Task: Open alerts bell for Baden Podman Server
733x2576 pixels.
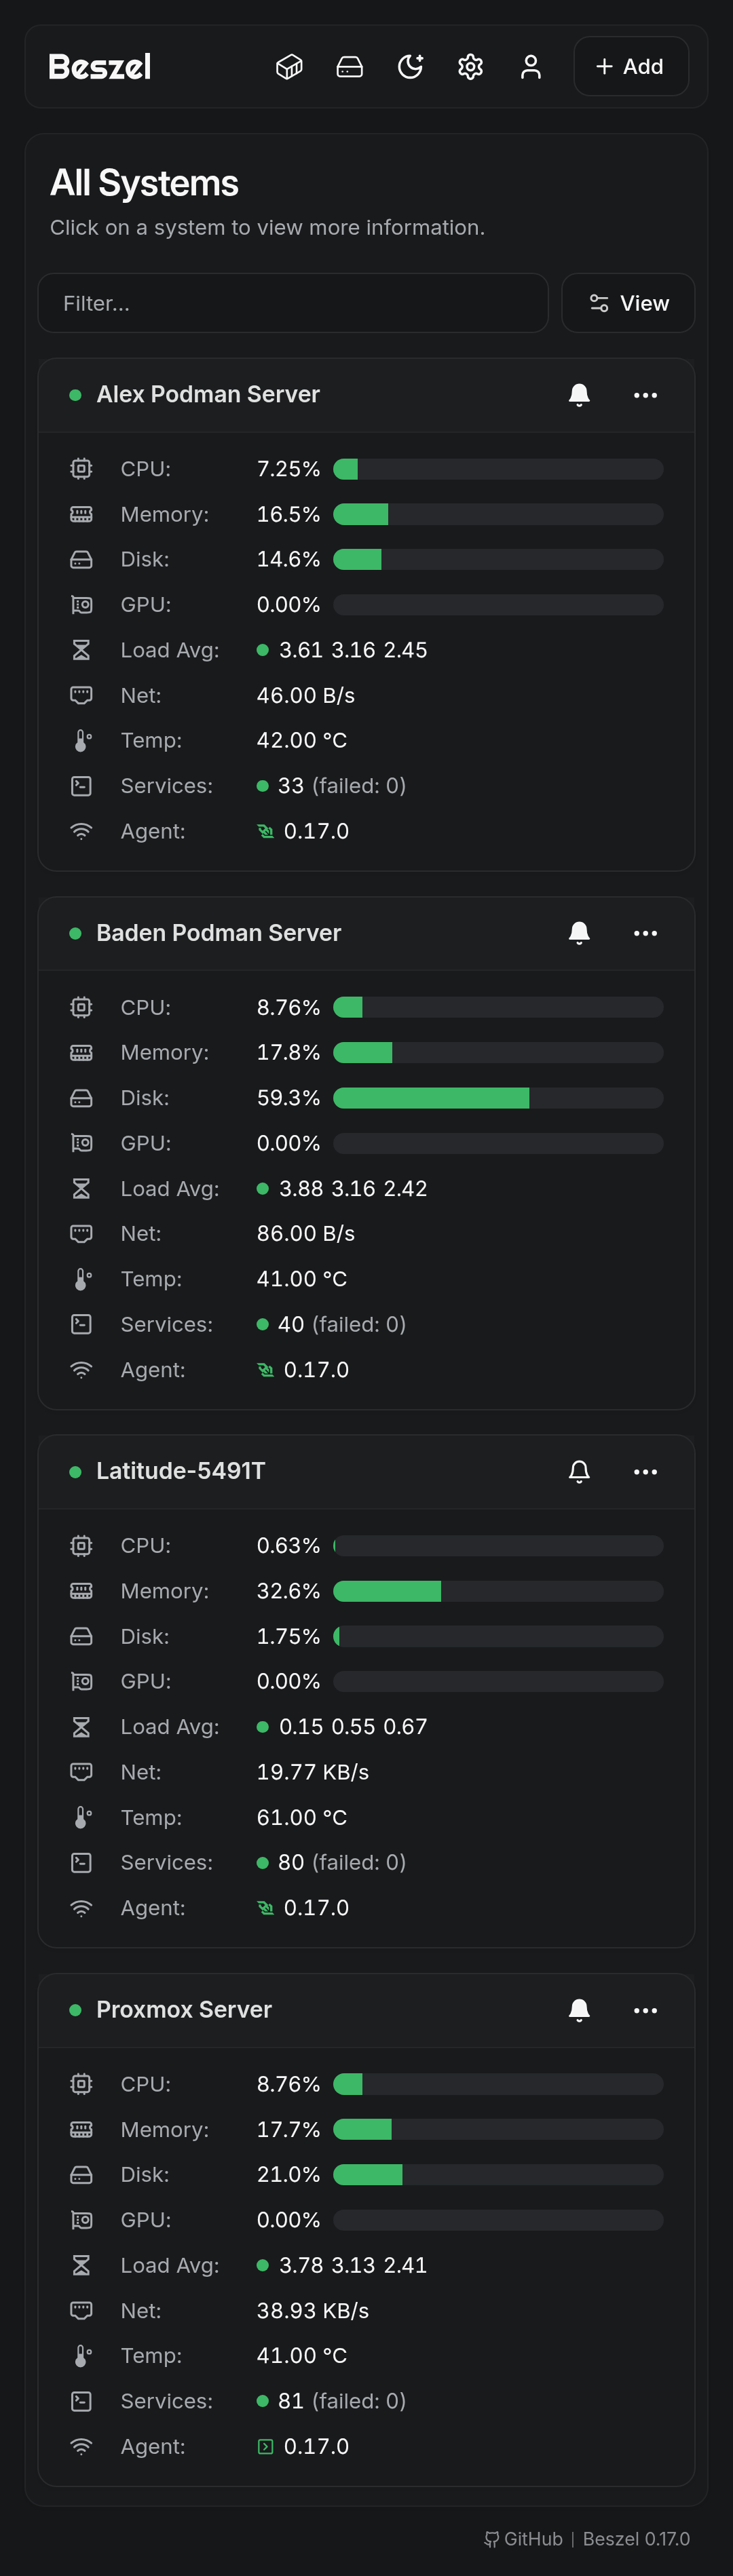Action: click(579, 933)
